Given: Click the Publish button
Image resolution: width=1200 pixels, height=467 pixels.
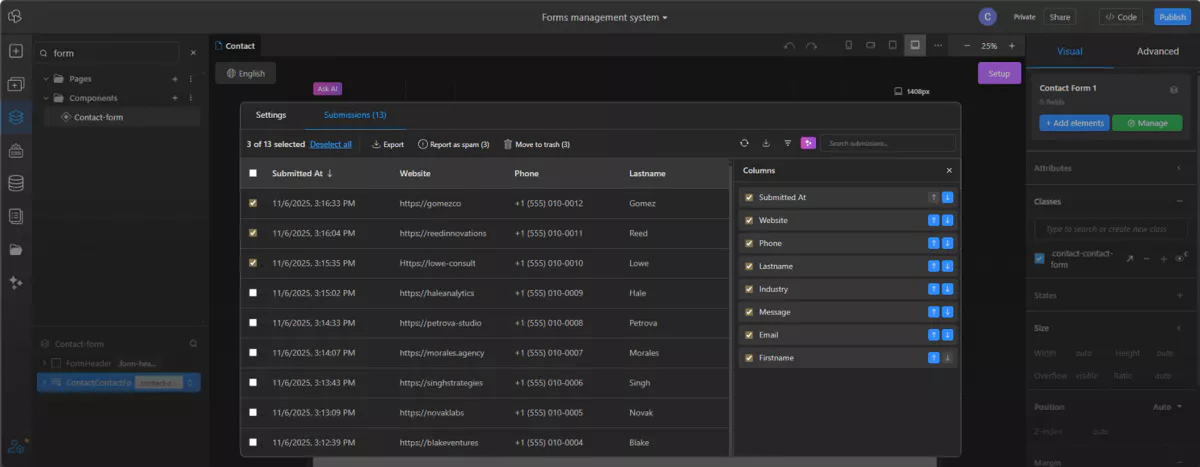Looking at the screenshot, I should [1172, 17].
